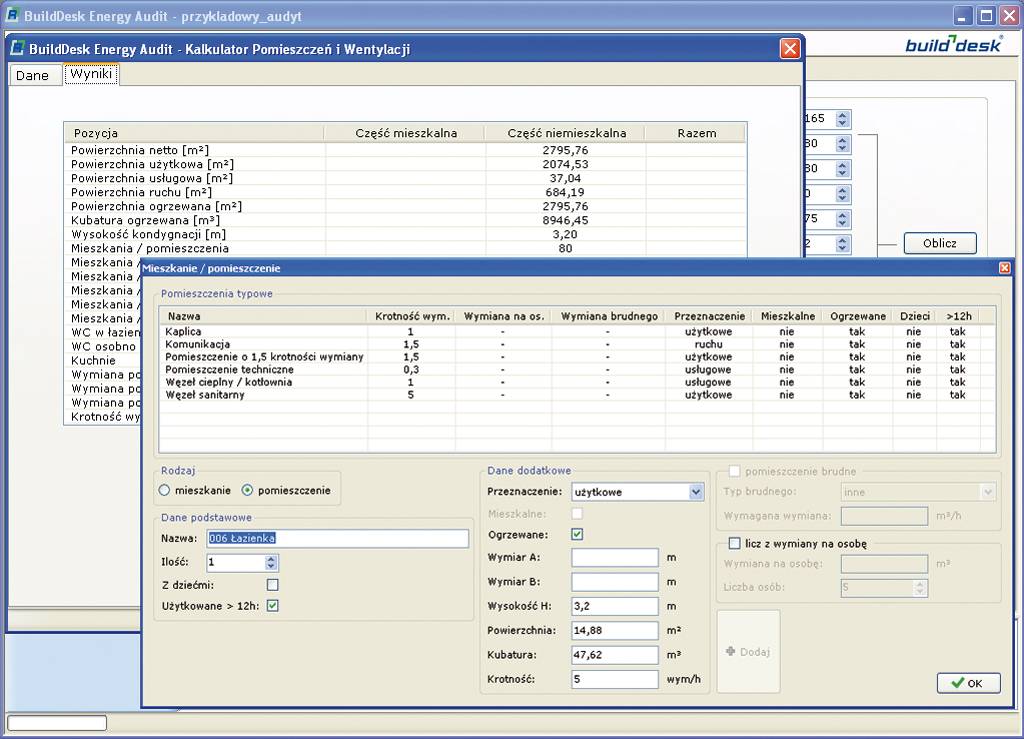Screen dimensions: 1024x739
Task: Click the Część niemieszkalna column header
Action: [566, 133]
